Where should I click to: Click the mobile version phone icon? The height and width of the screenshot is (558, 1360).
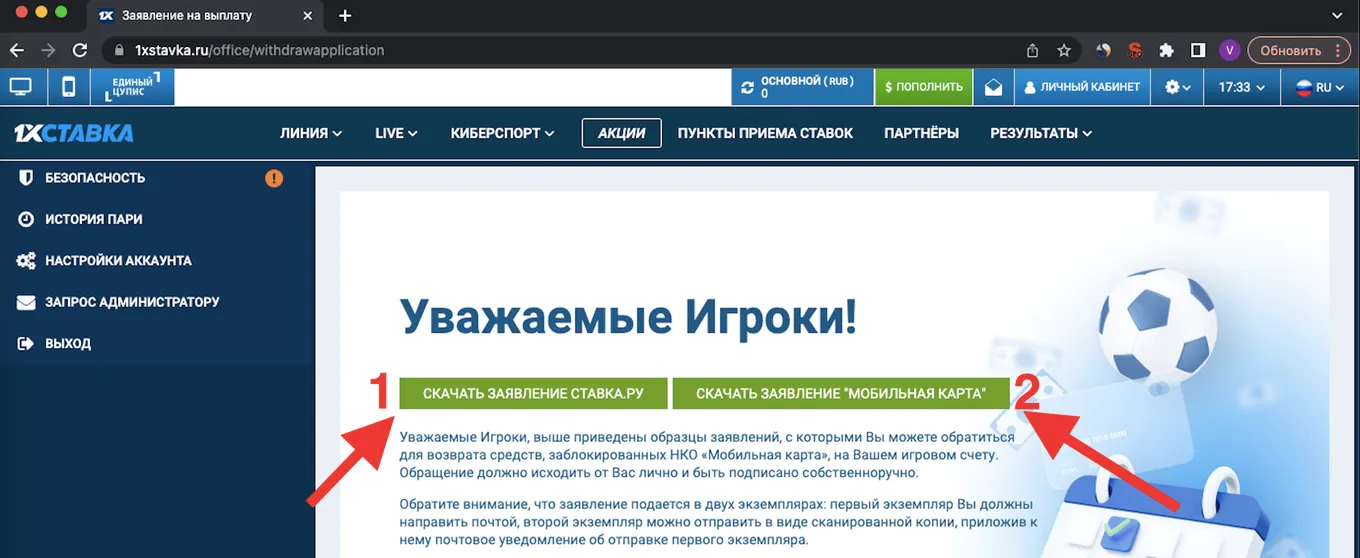(x=68, y=87)
